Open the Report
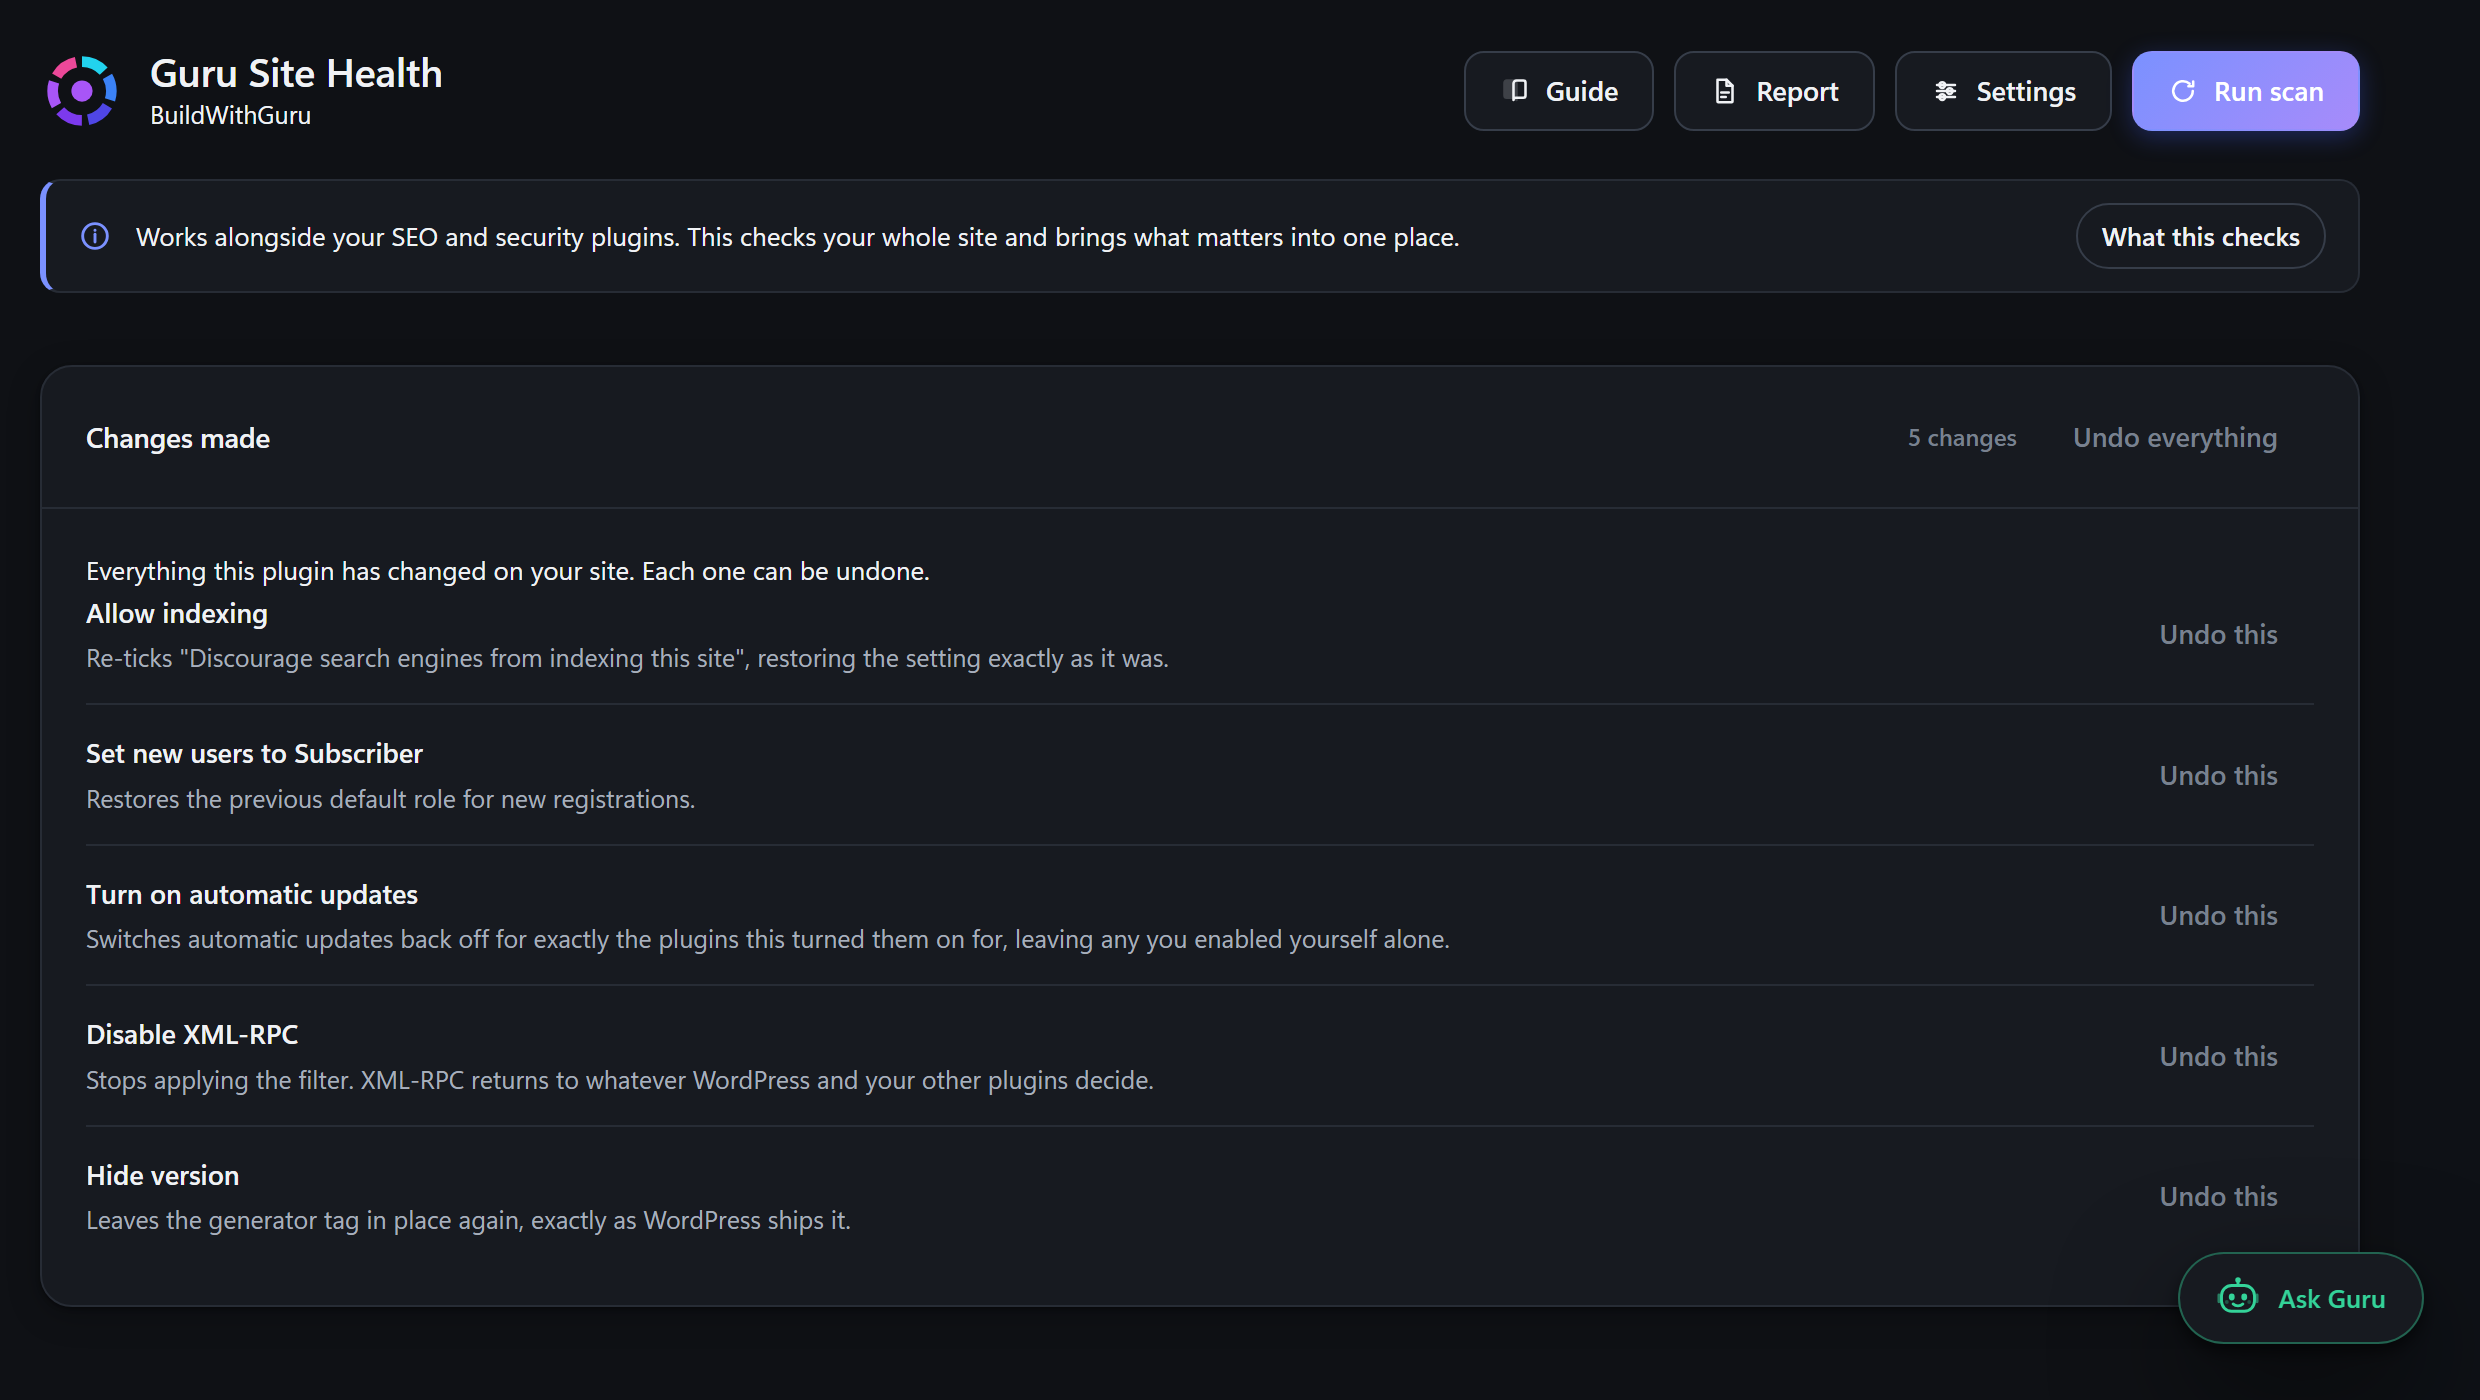 pyautogui.click(x=1774, y=91)
